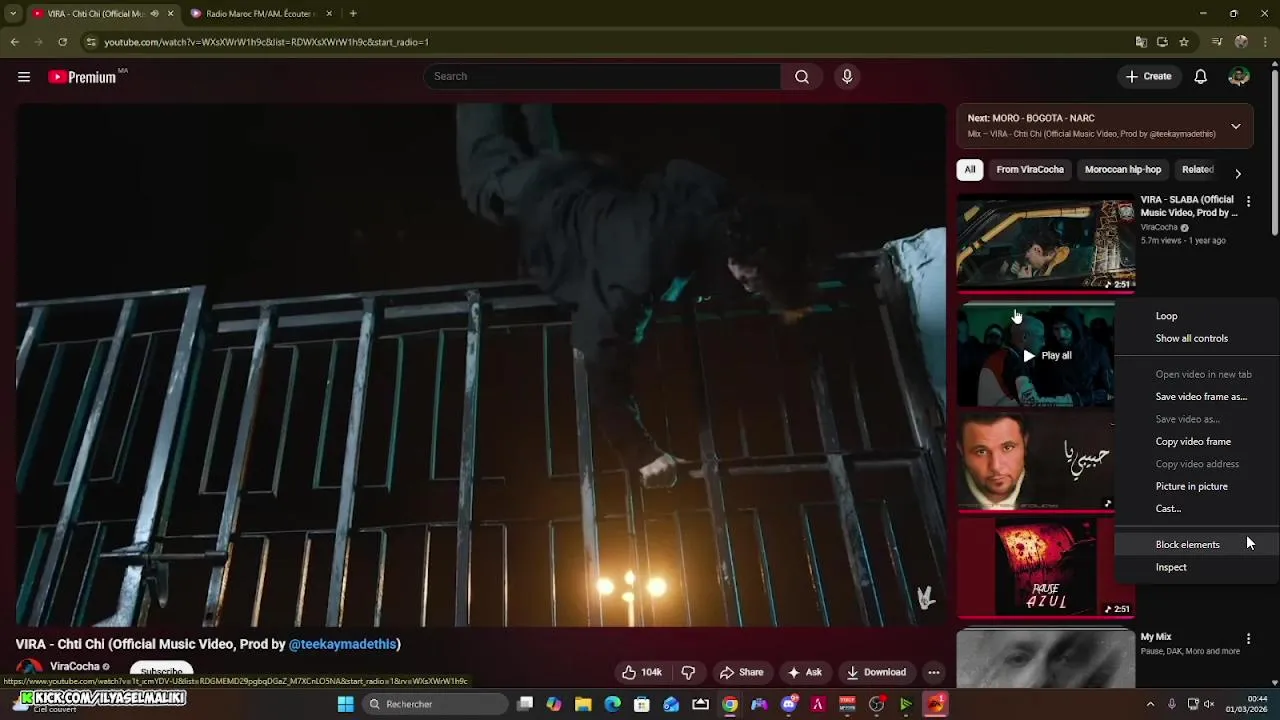The image size is (1280, 720).
Task: Select Save video frame as...
Action: [x=1198, y=397]
